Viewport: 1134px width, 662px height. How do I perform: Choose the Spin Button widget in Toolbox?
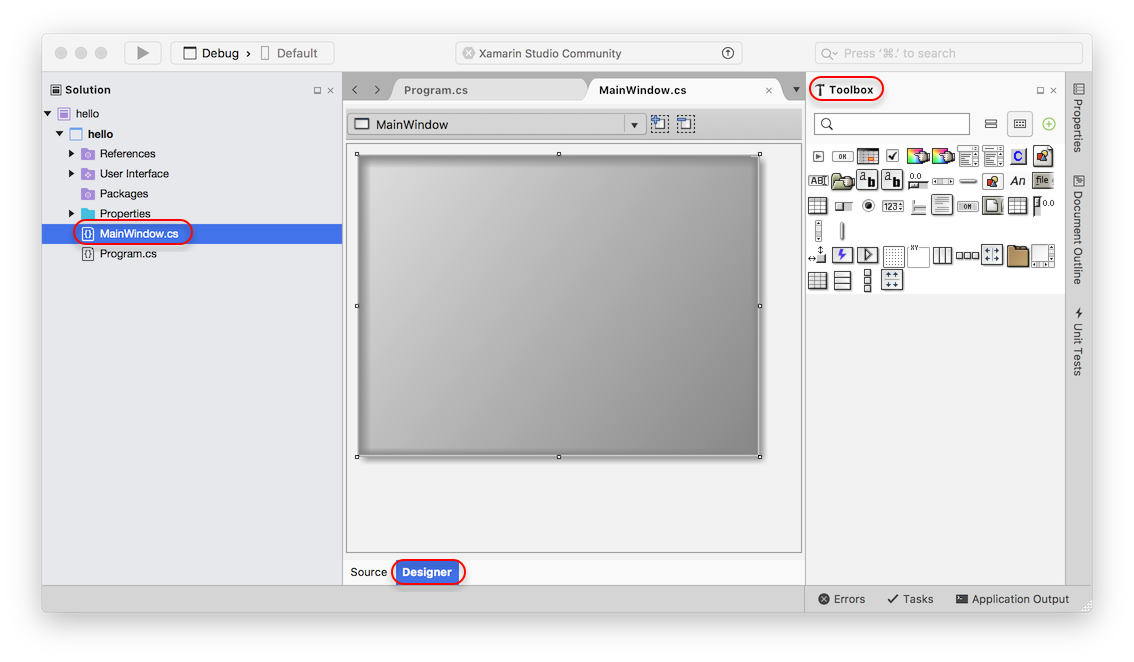[x=893, y=206]
